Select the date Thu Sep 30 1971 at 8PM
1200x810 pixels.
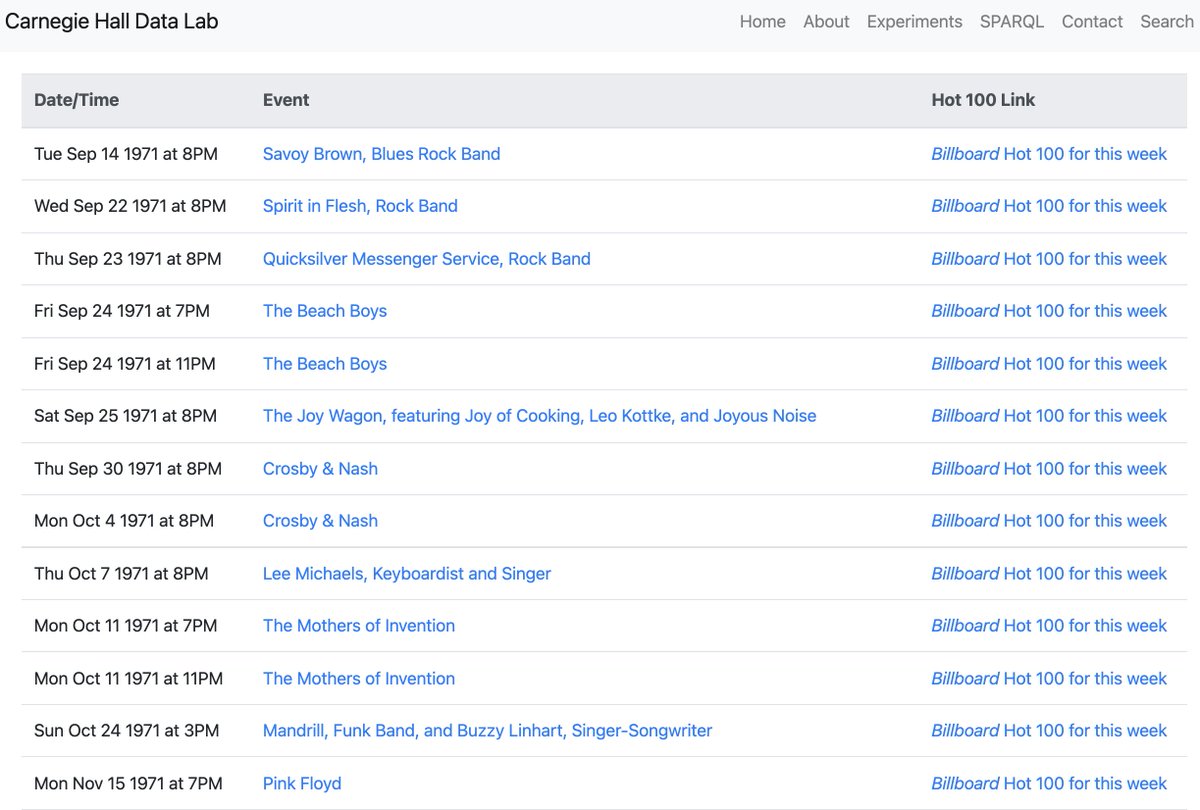pos(128,469)
